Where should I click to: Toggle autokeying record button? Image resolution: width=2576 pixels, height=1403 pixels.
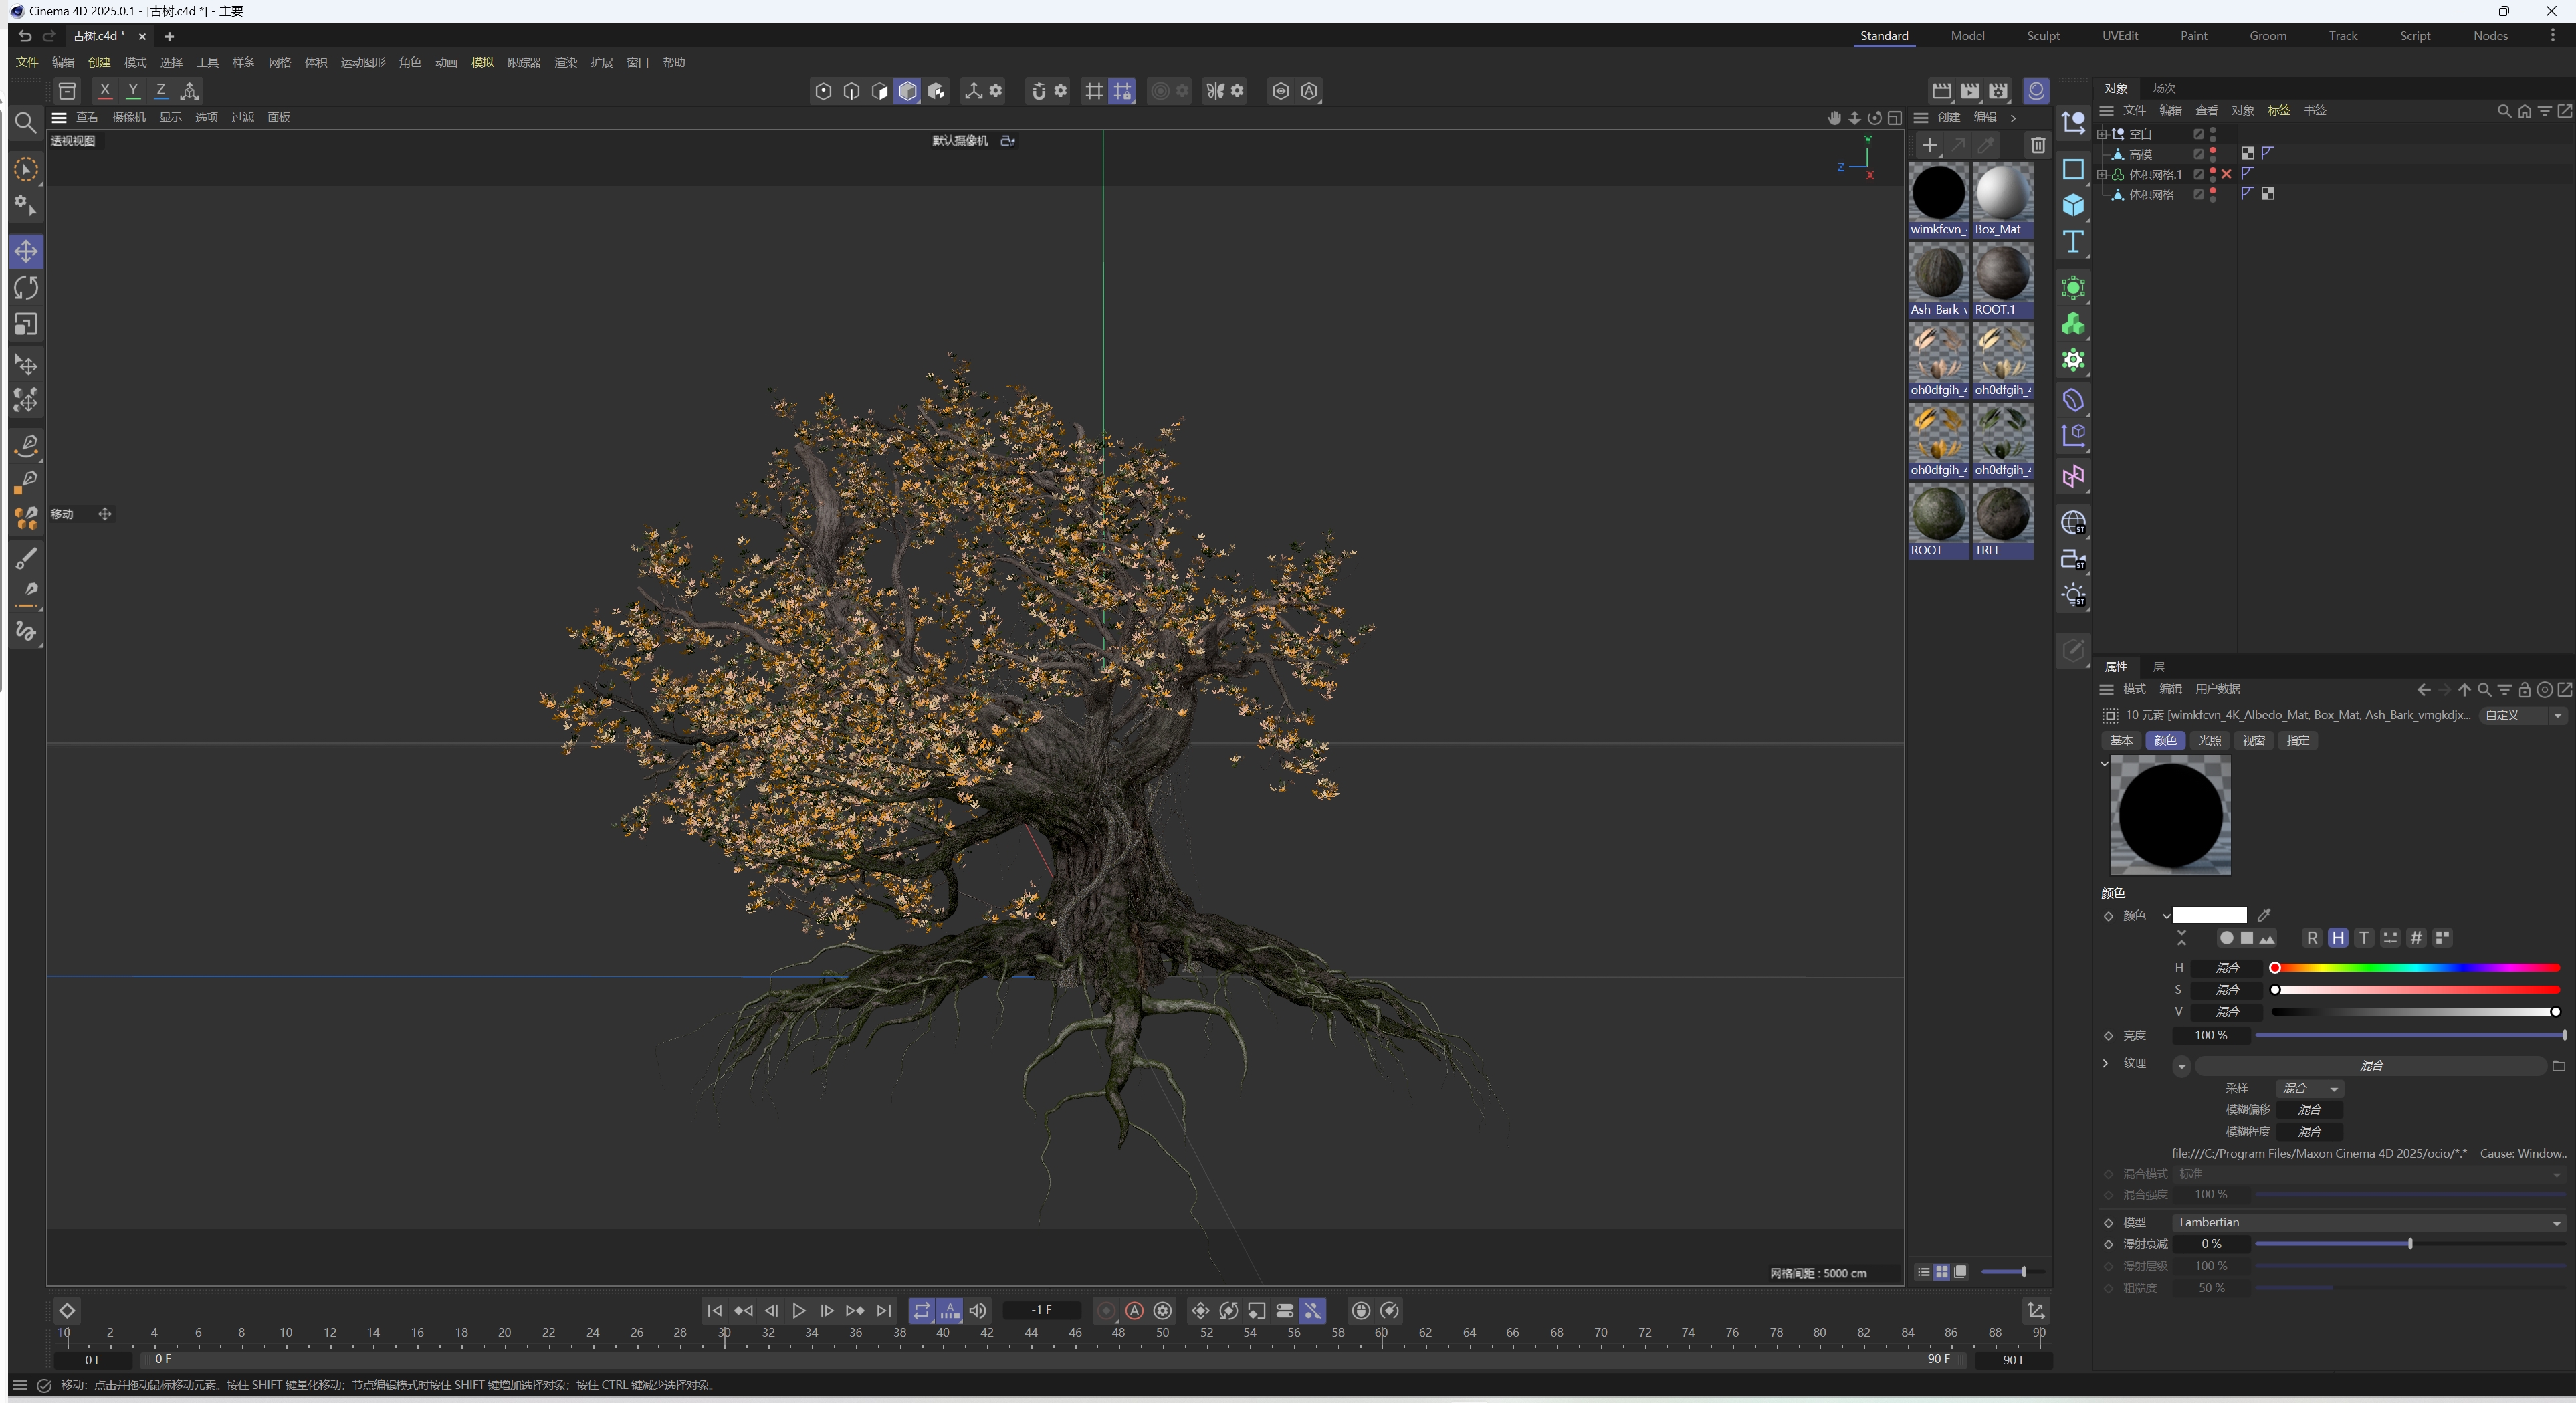click(x=1134, y=1310)
